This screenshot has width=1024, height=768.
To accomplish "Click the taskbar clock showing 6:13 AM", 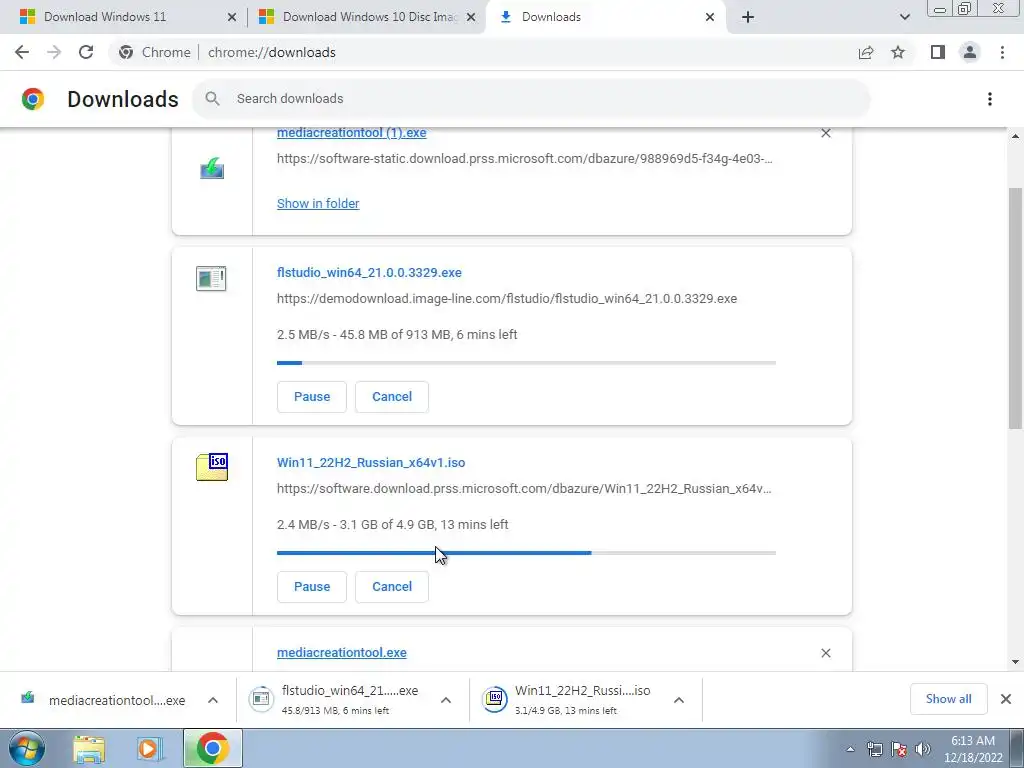I will click(x=973, y=749).
